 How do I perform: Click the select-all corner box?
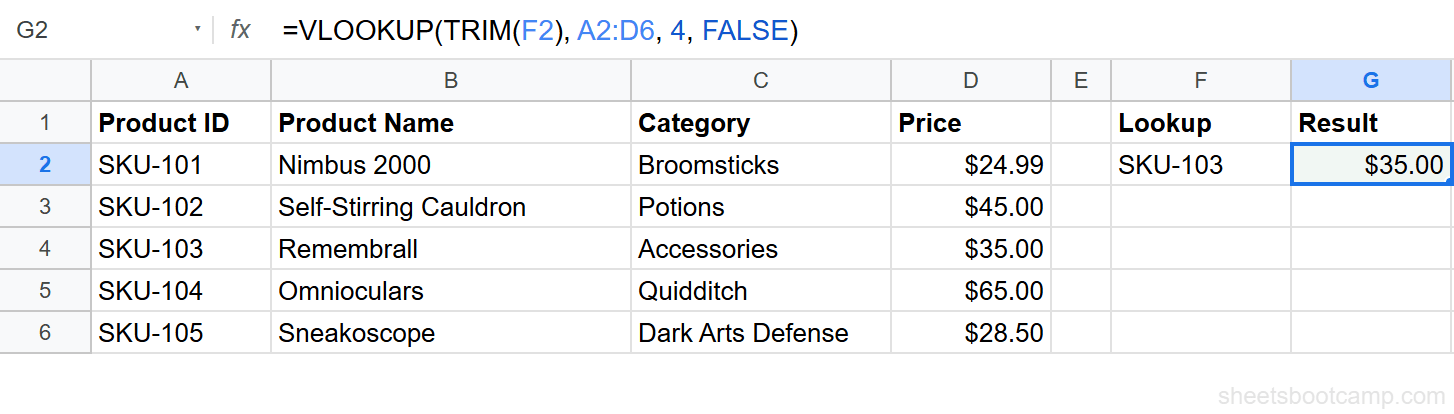click(45, 81)
